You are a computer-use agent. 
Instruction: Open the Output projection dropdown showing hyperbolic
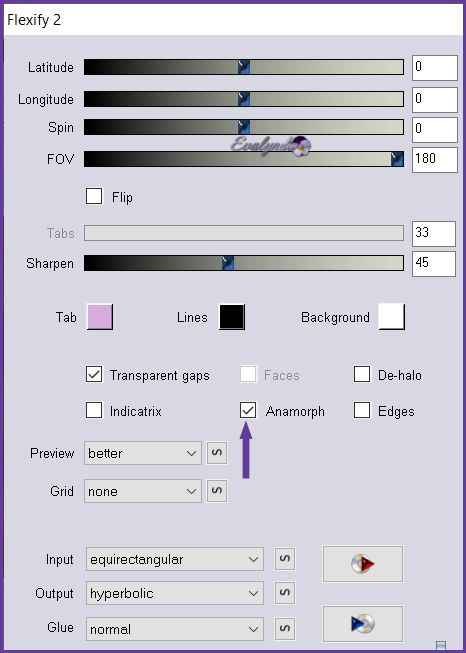pos(175,593)
